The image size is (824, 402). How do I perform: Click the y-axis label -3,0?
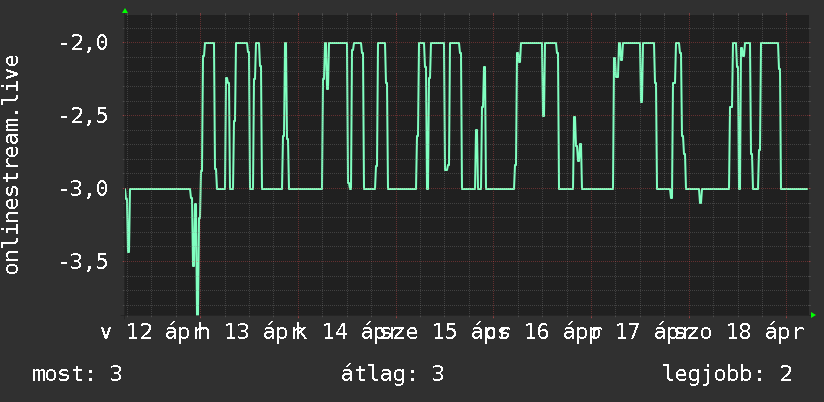point(83,189)
